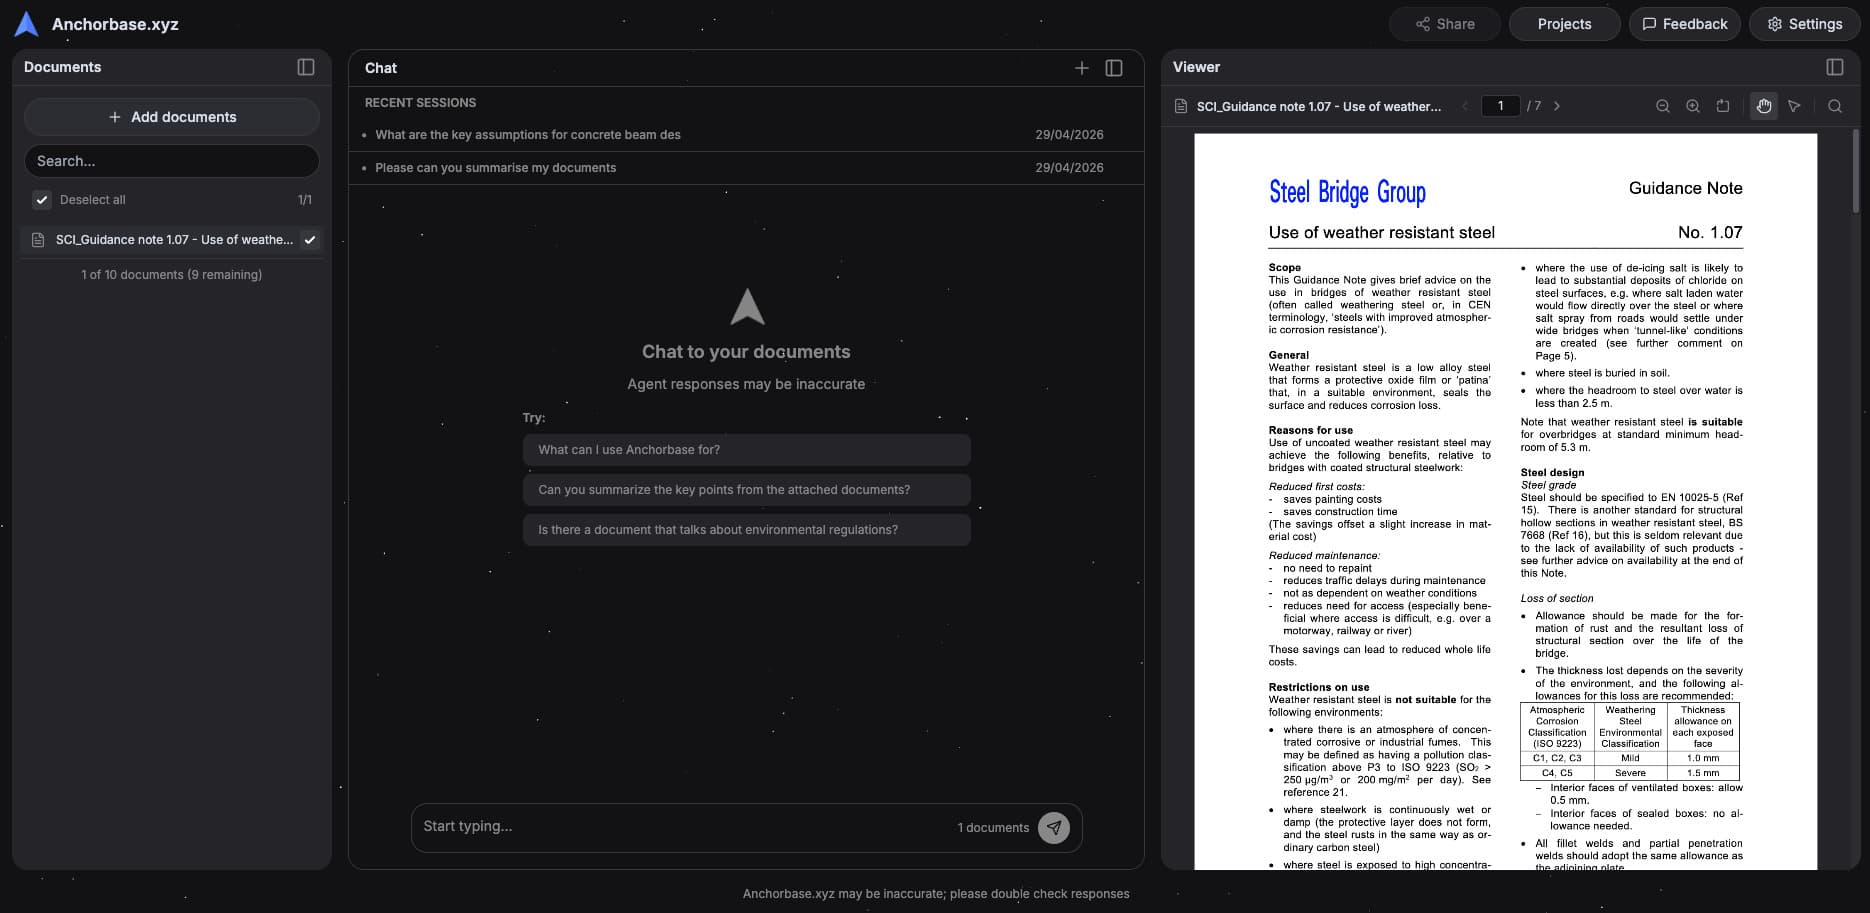Click the Anchorbase.xyz logo icon
This screenshot has width=1870, height=913.
pyautogui.click(x=27, y=24)
